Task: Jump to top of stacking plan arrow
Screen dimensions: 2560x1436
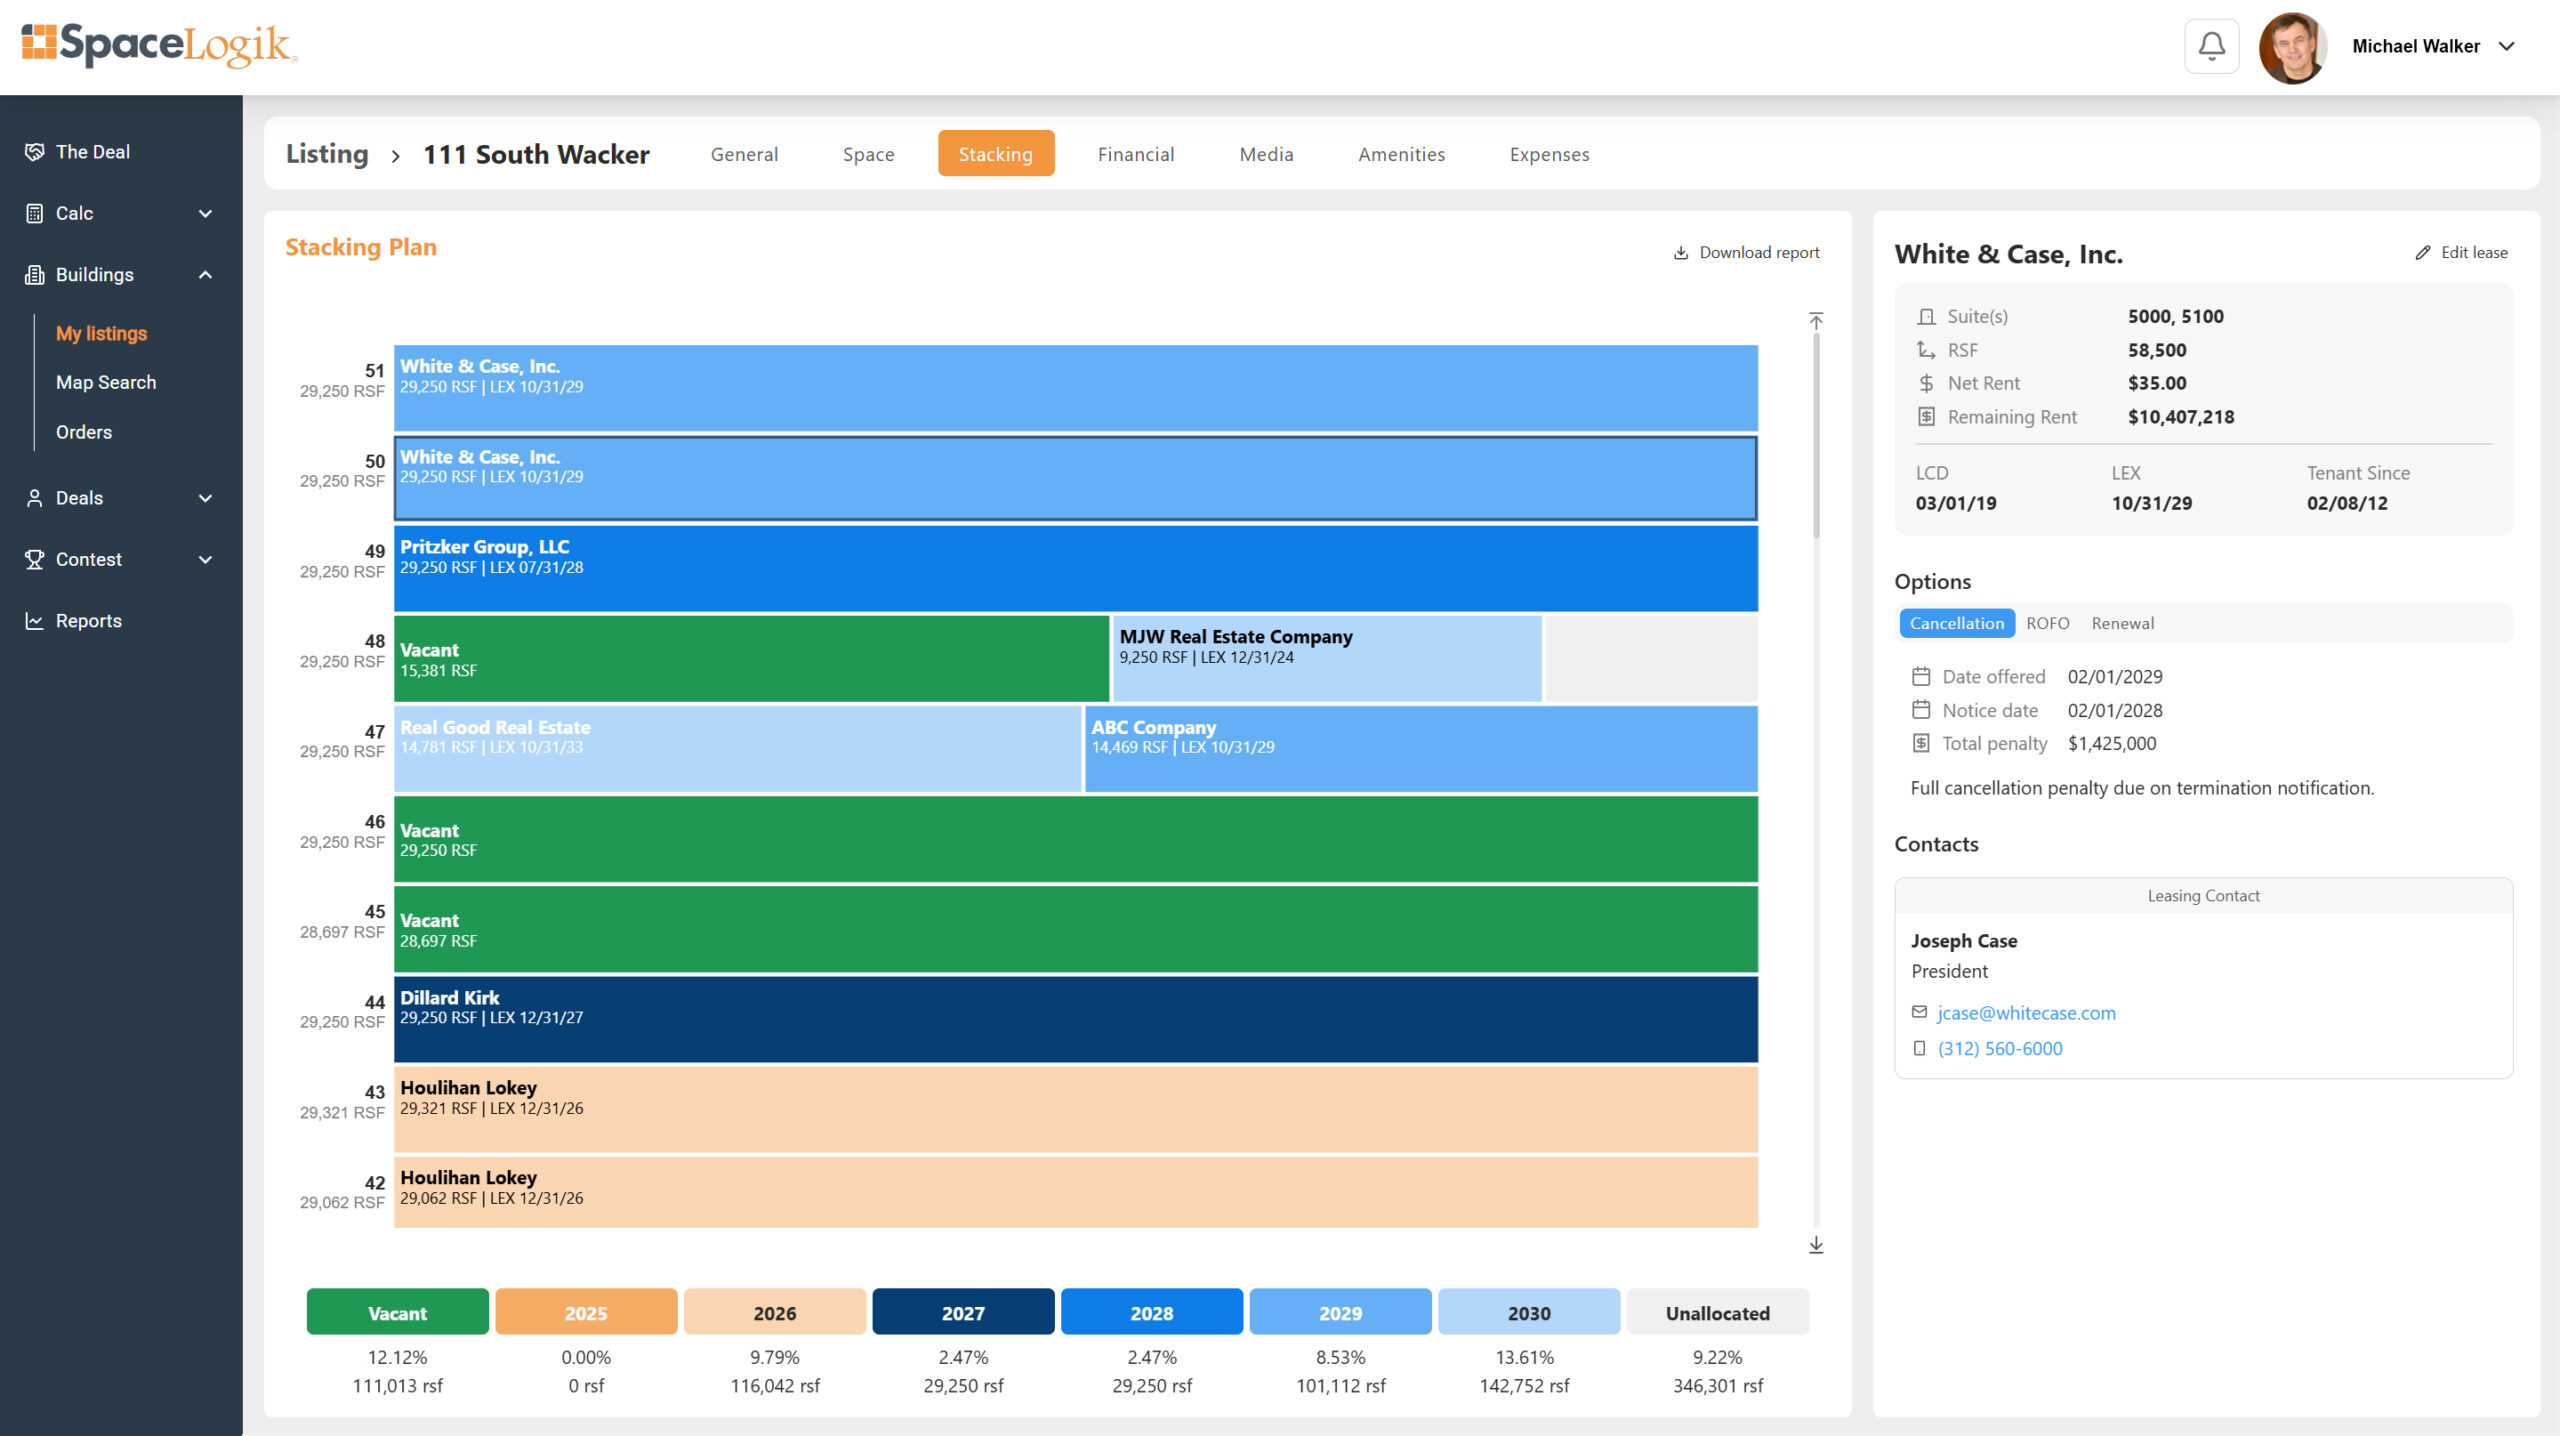Action: (1816, 321)
